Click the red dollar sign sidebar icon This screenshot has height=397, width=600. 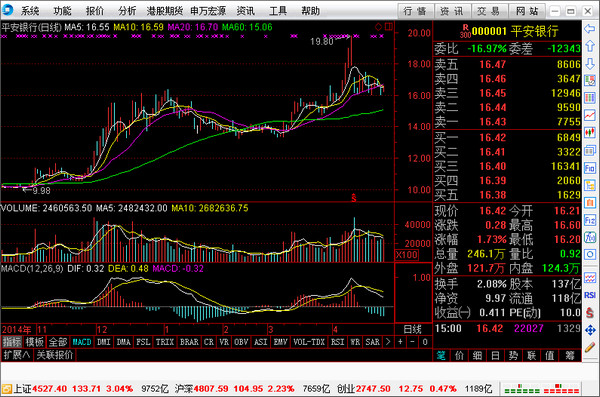pyautogui.click(x=590, y=313)
